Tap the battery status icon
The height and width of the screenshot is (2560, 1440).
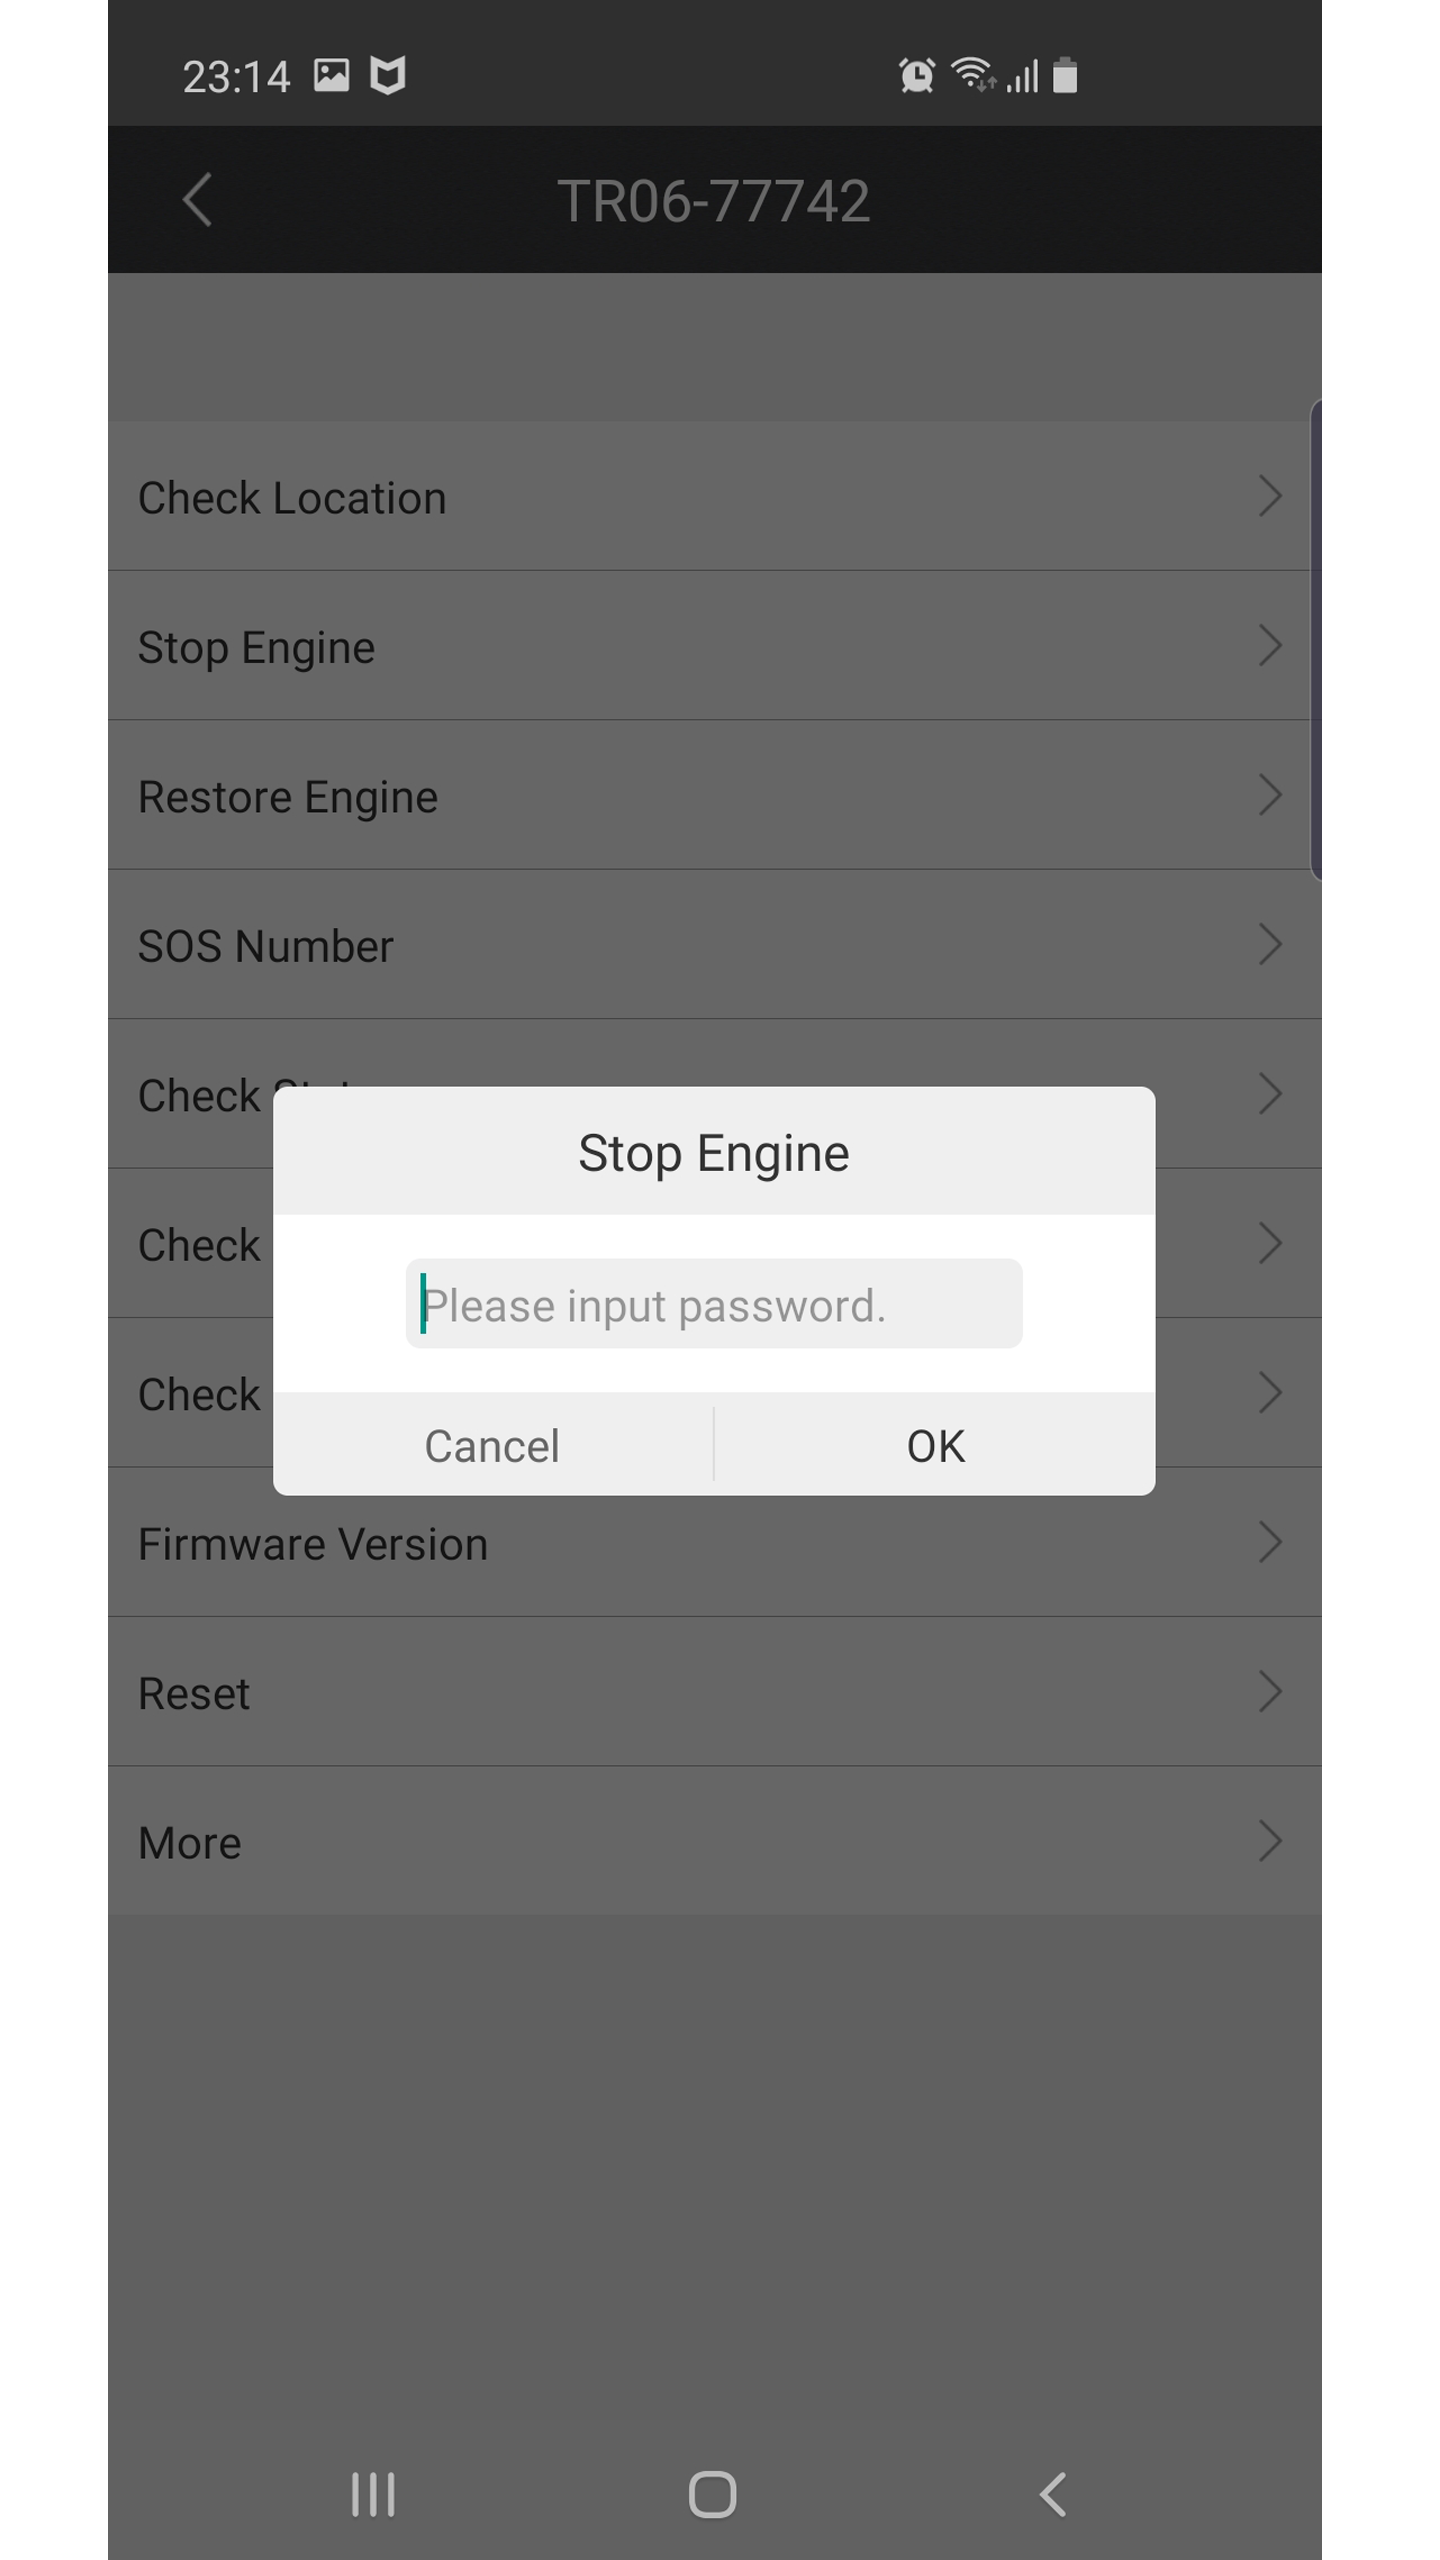pyautogui.click(x=1065, y=75)
